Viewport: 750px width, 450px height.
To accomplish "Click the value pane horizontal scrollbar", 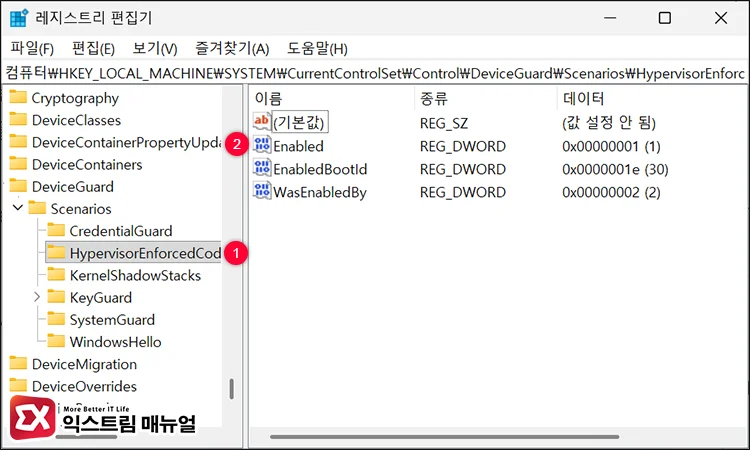I will (x=444, y=436).
